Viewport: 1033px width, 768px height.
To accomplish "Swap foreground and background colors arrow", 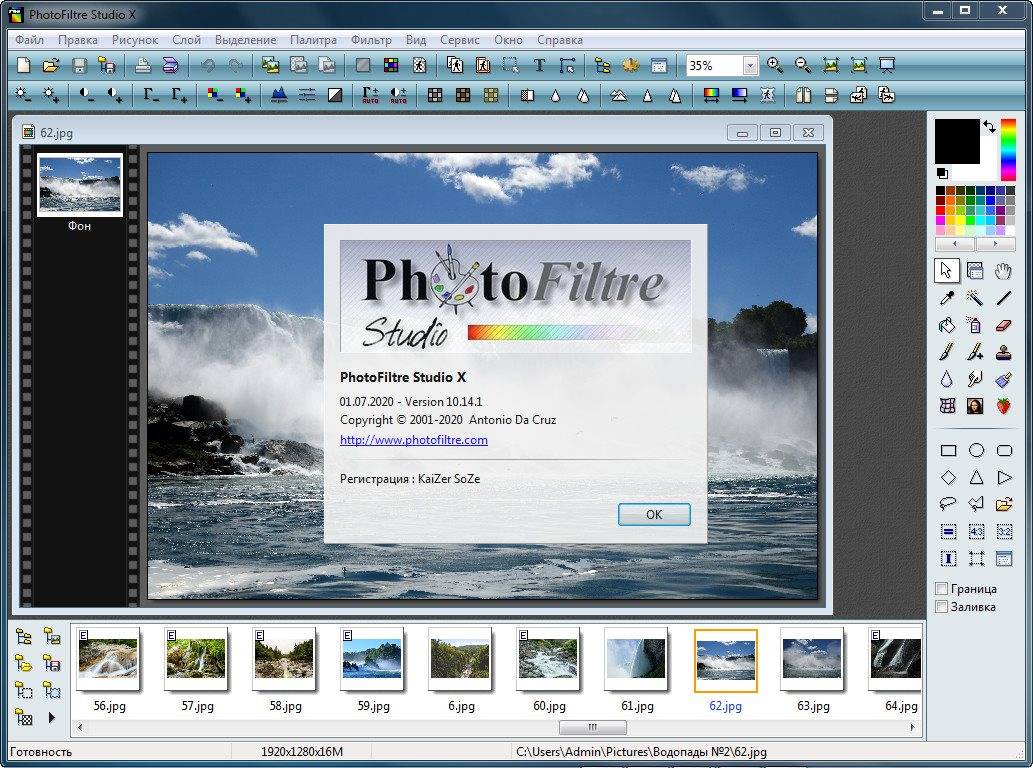I will pyautogui.click(x=989, y=126).
